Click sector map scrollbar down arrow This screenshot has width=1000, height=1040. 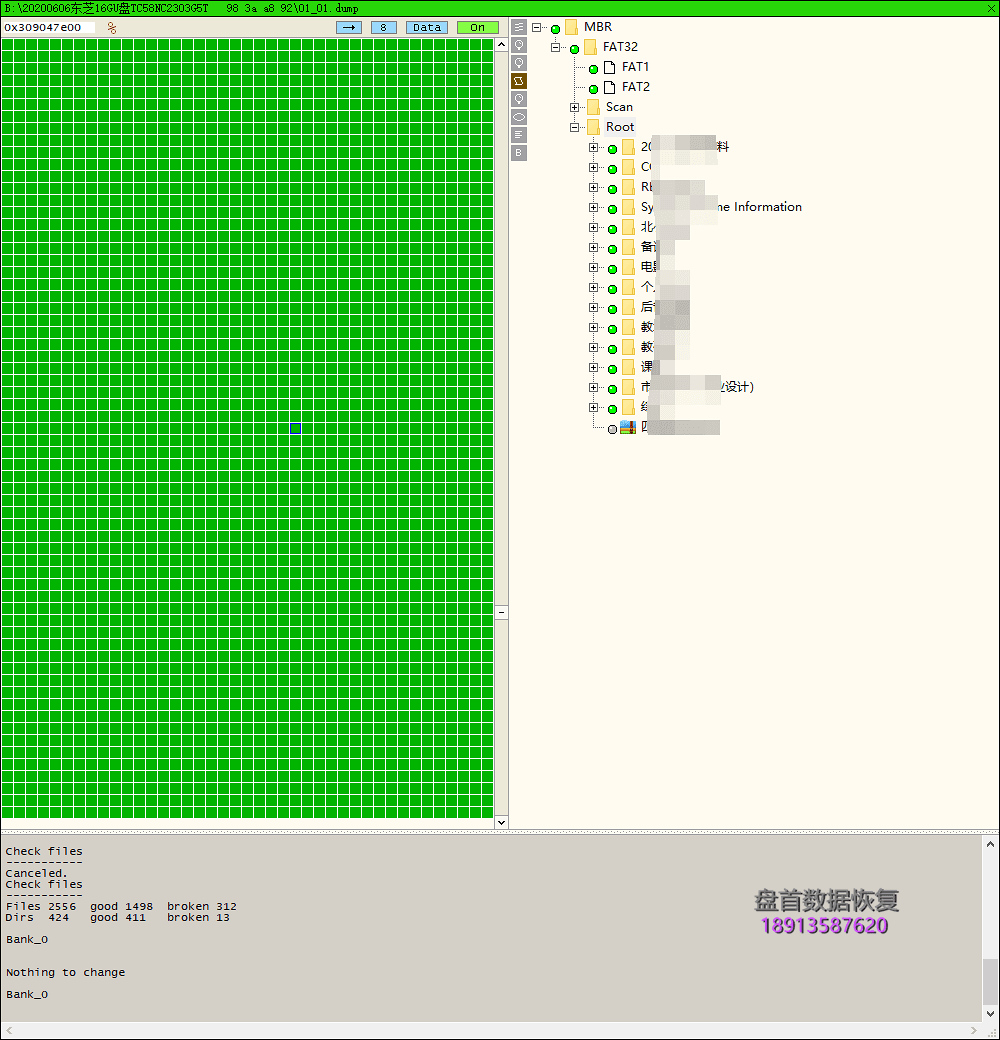pos(501,822)
